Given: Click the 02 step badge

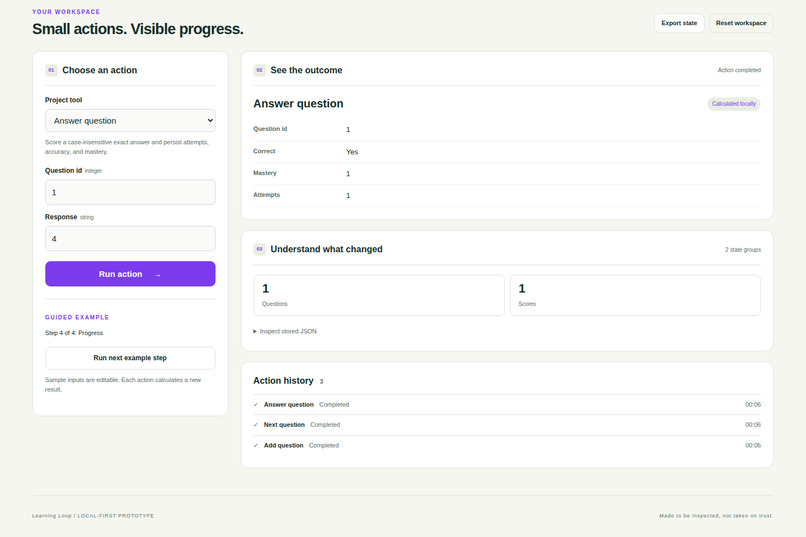Looking at the screenshot, I should tap(259, 70).
